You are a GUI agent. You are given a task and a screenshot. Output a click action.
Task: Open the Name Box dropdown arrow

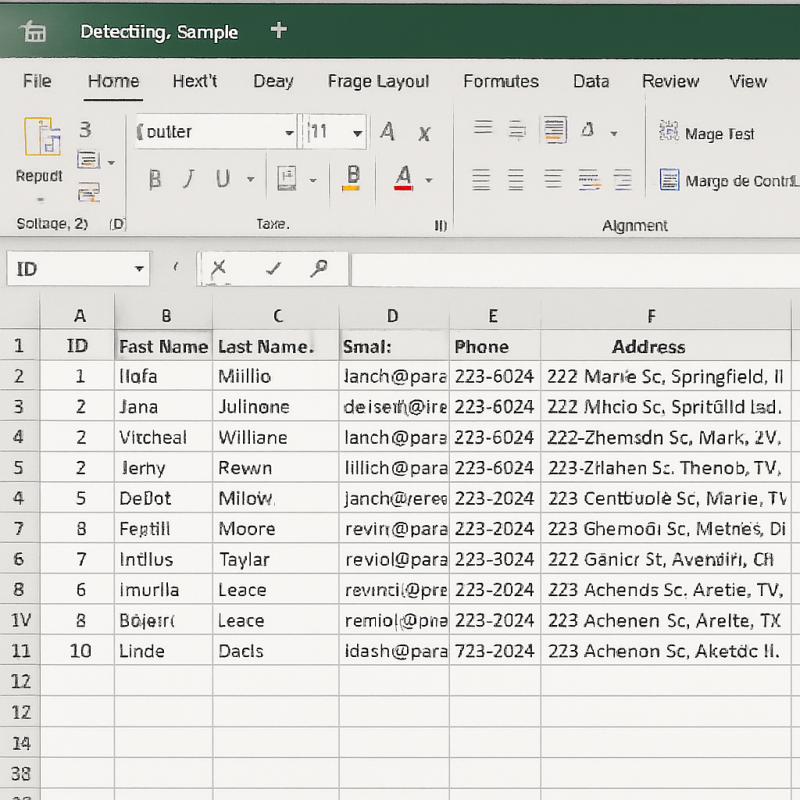pos(139,268)
